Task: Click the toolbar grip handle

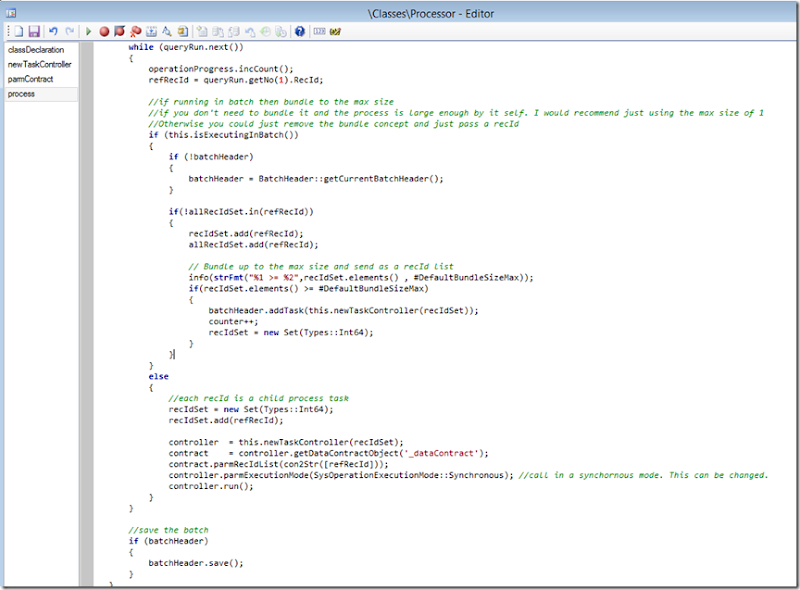Action: click(8, 32)
